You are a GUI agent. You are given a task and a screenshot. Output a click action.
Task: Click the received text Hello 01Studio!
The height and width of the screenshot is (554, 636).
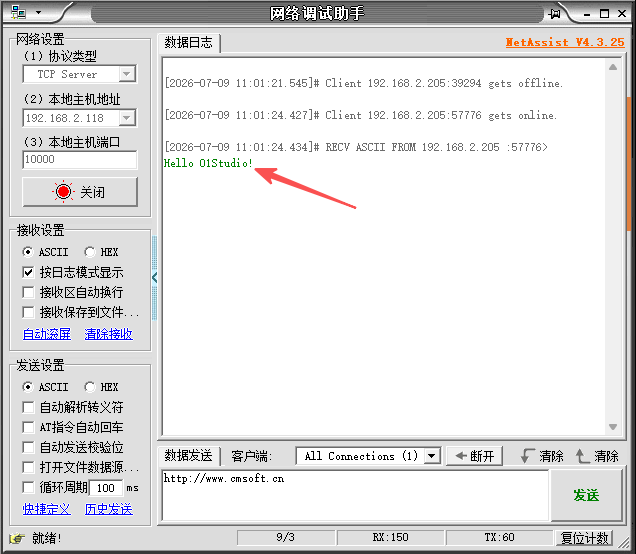click(208, 163)
